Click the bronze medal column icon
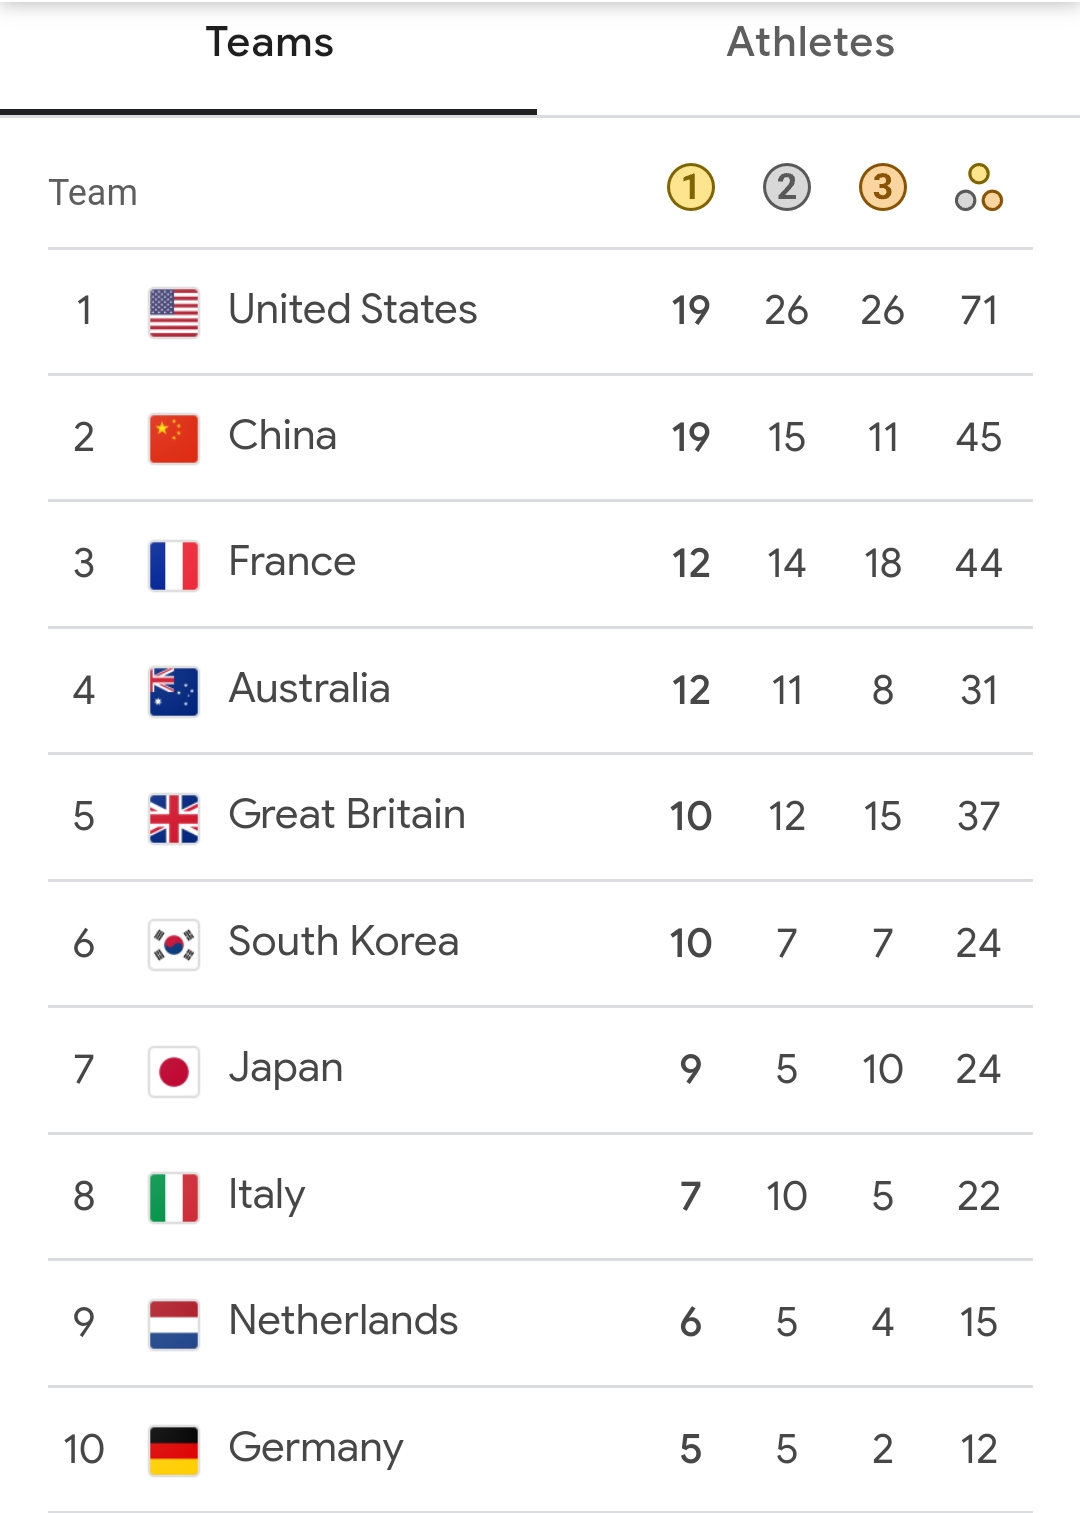 point(883,187)
